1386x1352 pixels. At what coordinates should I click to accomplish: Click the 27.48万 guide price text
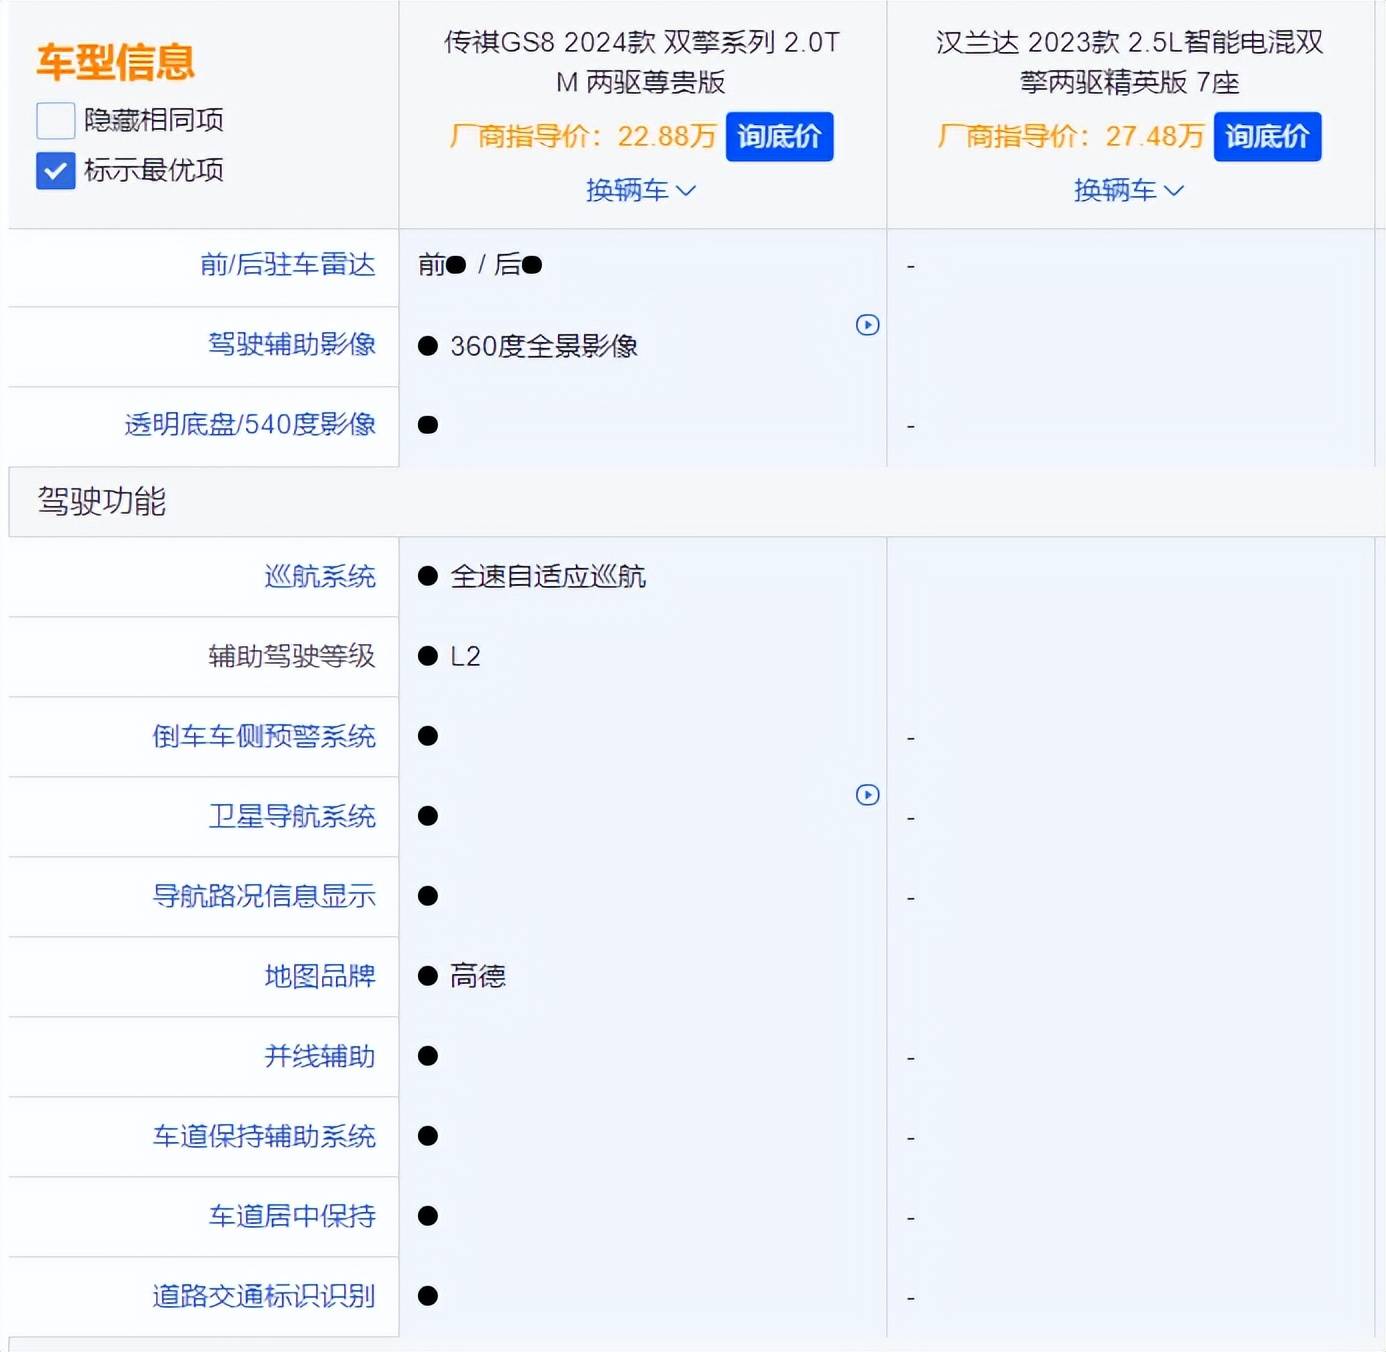[x=1155, y=136]
